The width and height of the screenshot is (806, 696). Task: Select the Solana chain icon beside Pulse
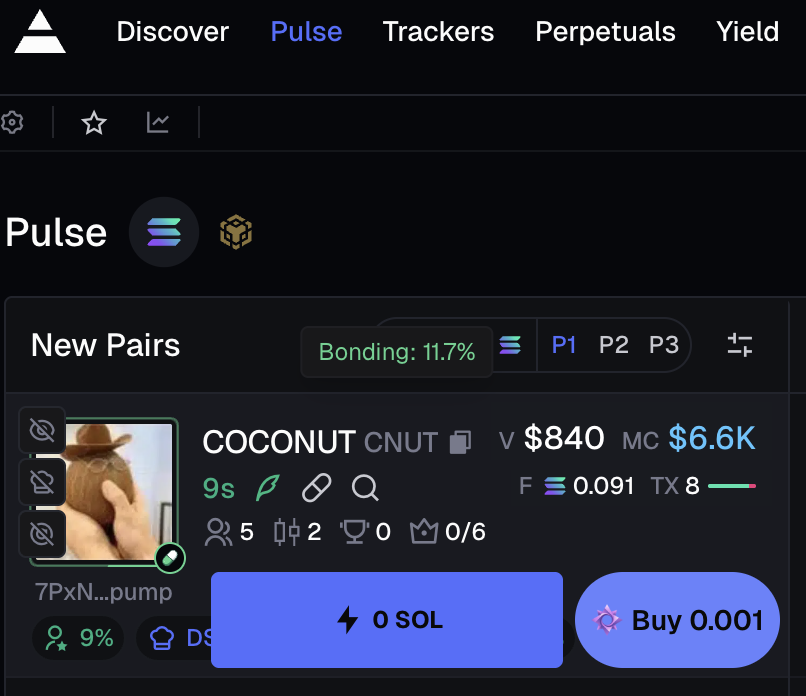pyautogui.click(x=164, y=233)
